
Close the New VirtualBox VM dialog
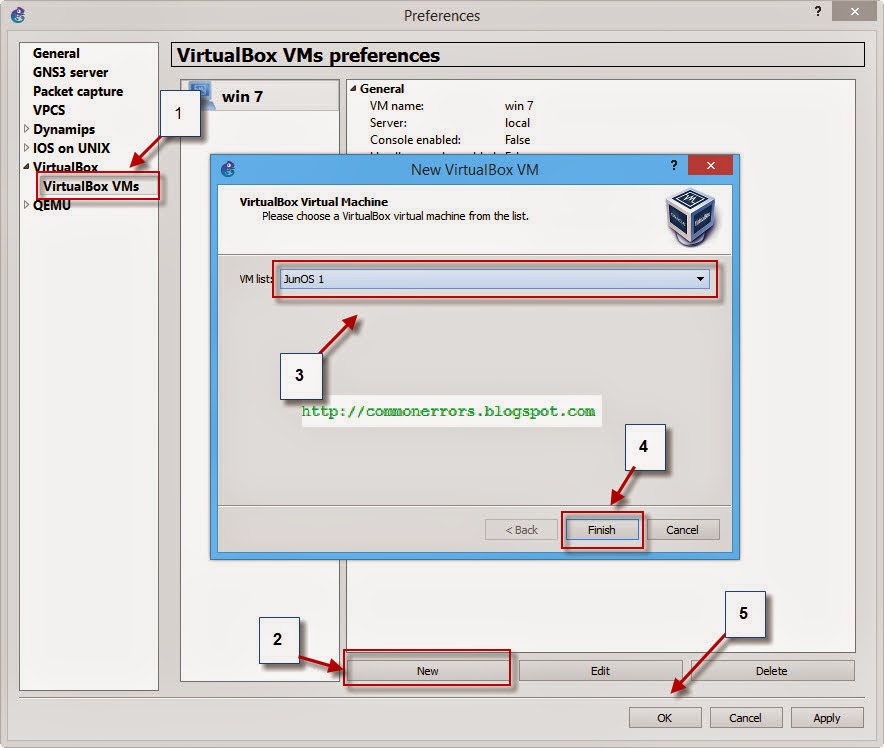pos(710,165)
